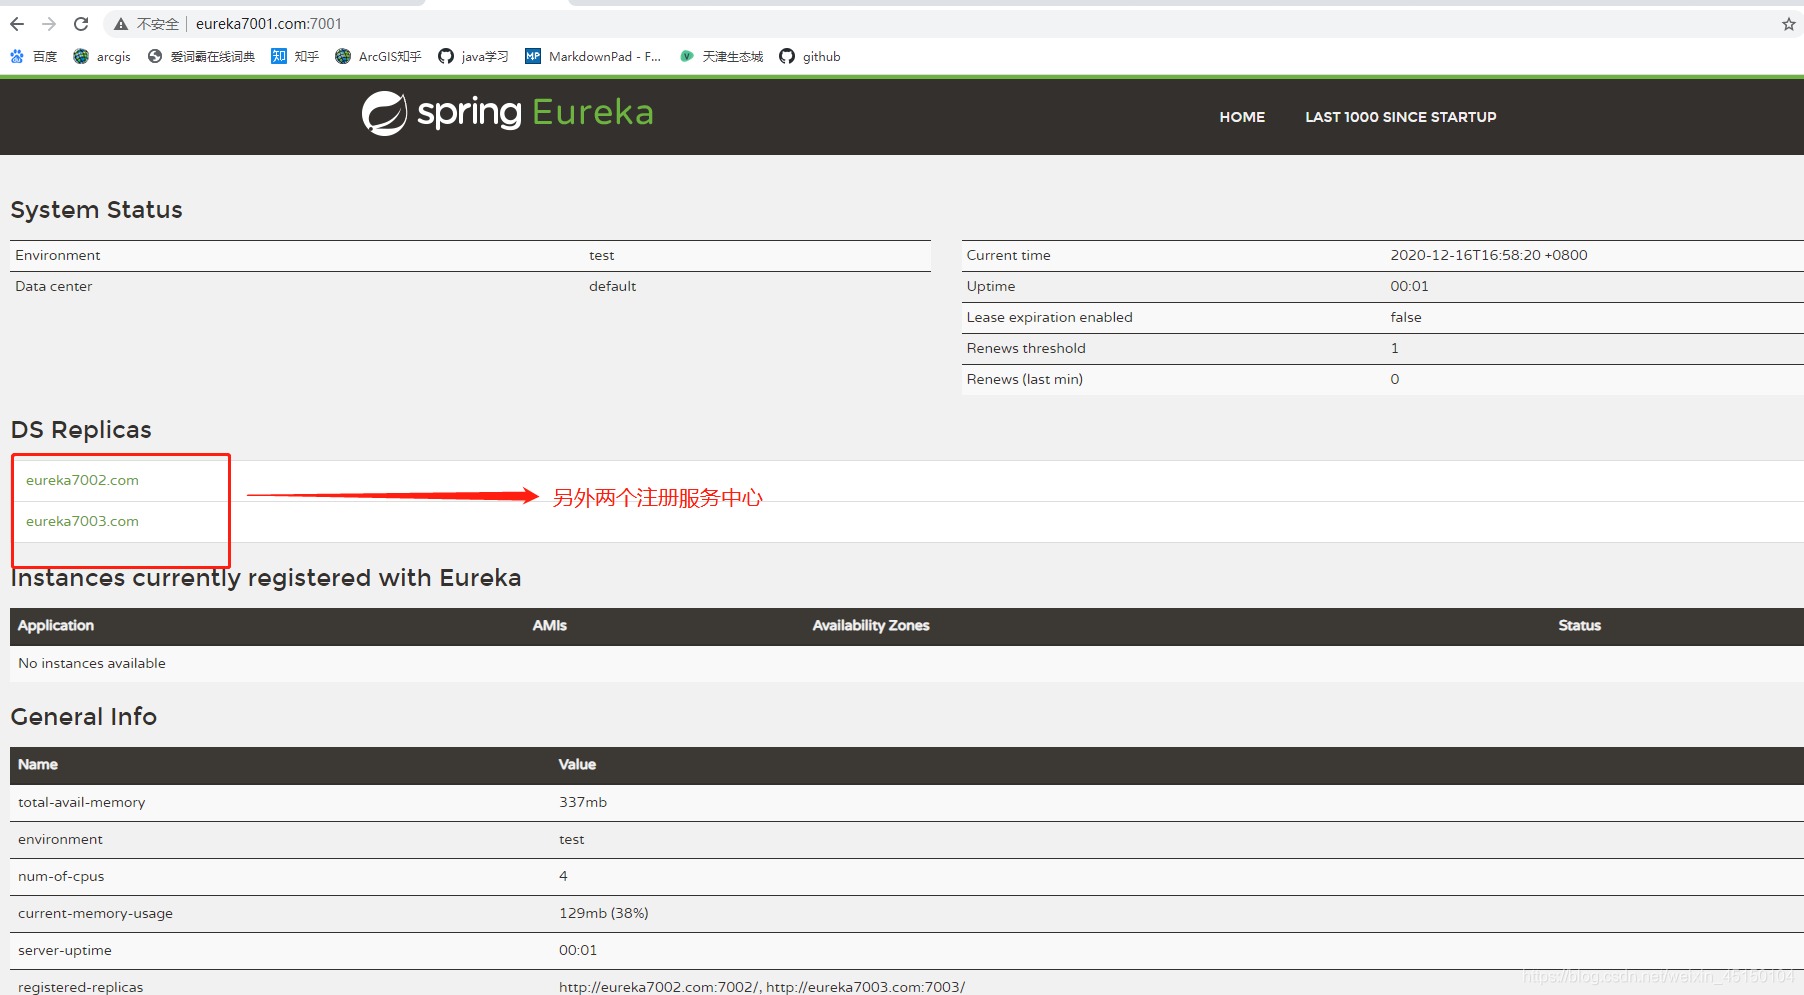
Task: Click the address bar URL eureka7001.com:7001
Action: (x=269, y=24)
